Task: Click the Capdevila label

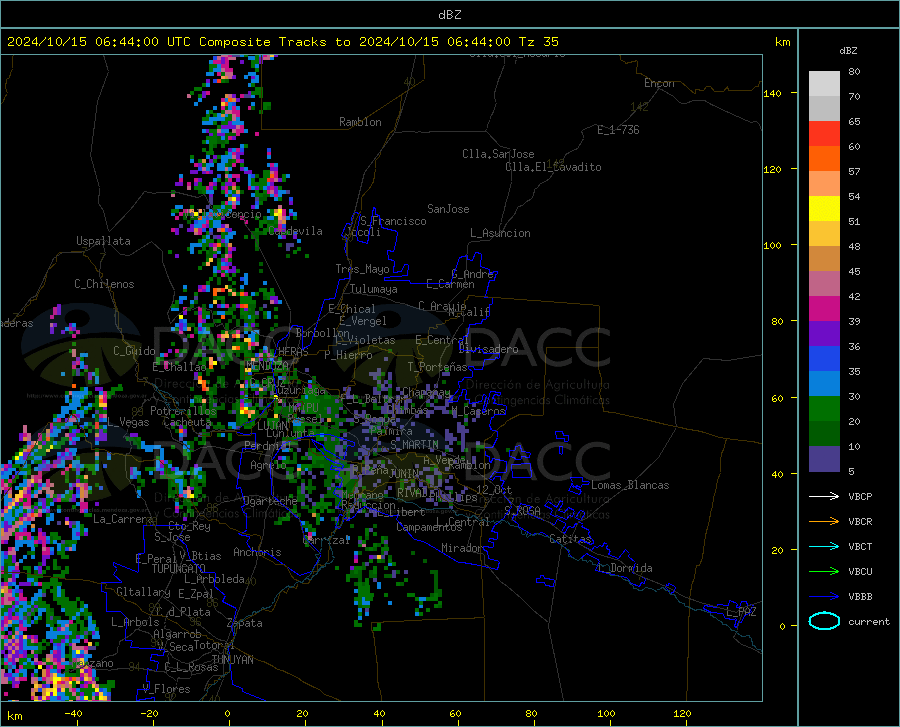Action: tap(296, 231)
